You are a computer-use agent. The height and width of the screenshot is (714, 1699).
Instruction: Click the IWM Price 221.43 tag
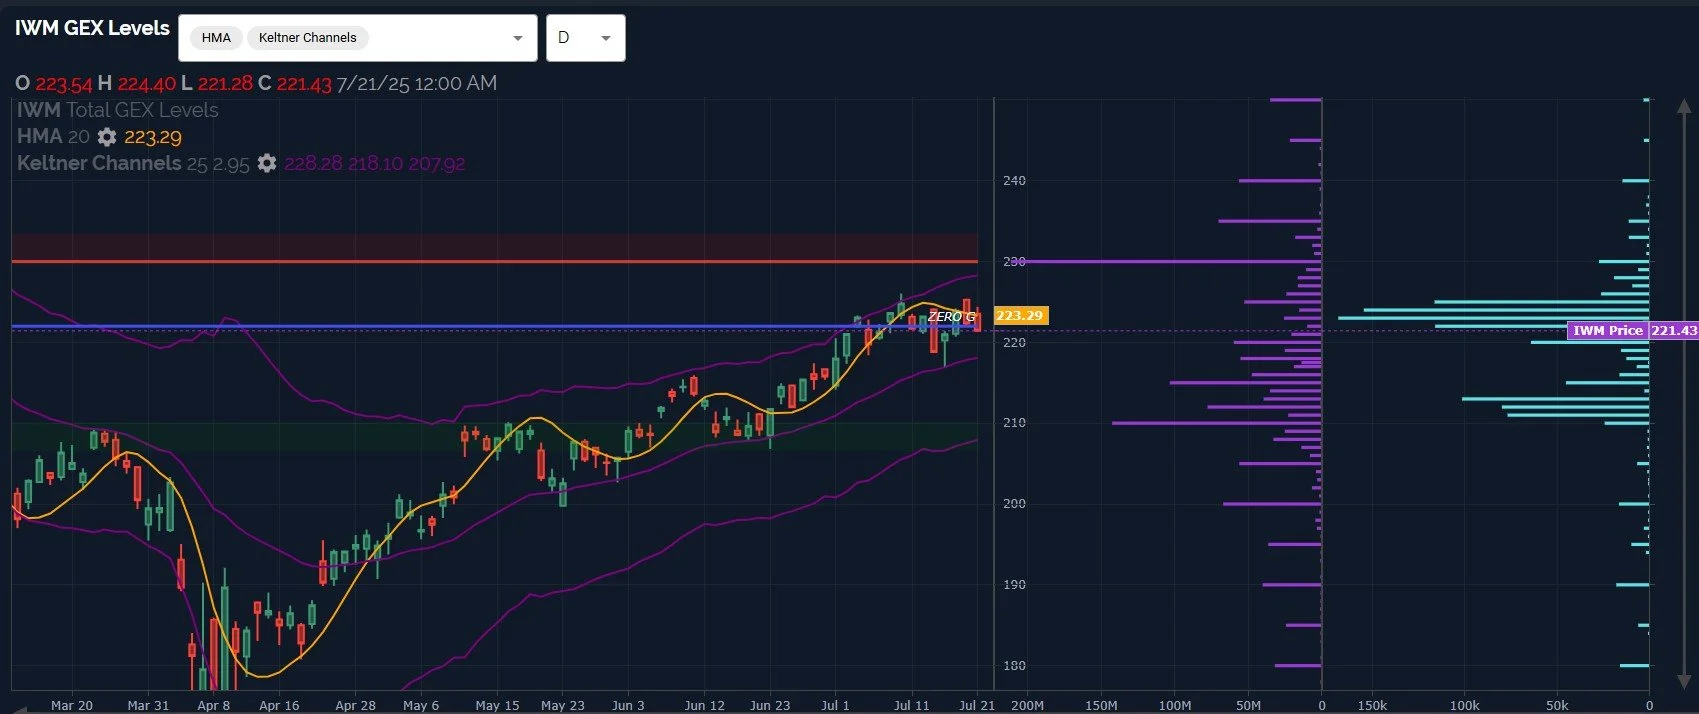pyautogui.click(x=1632, y=330)
